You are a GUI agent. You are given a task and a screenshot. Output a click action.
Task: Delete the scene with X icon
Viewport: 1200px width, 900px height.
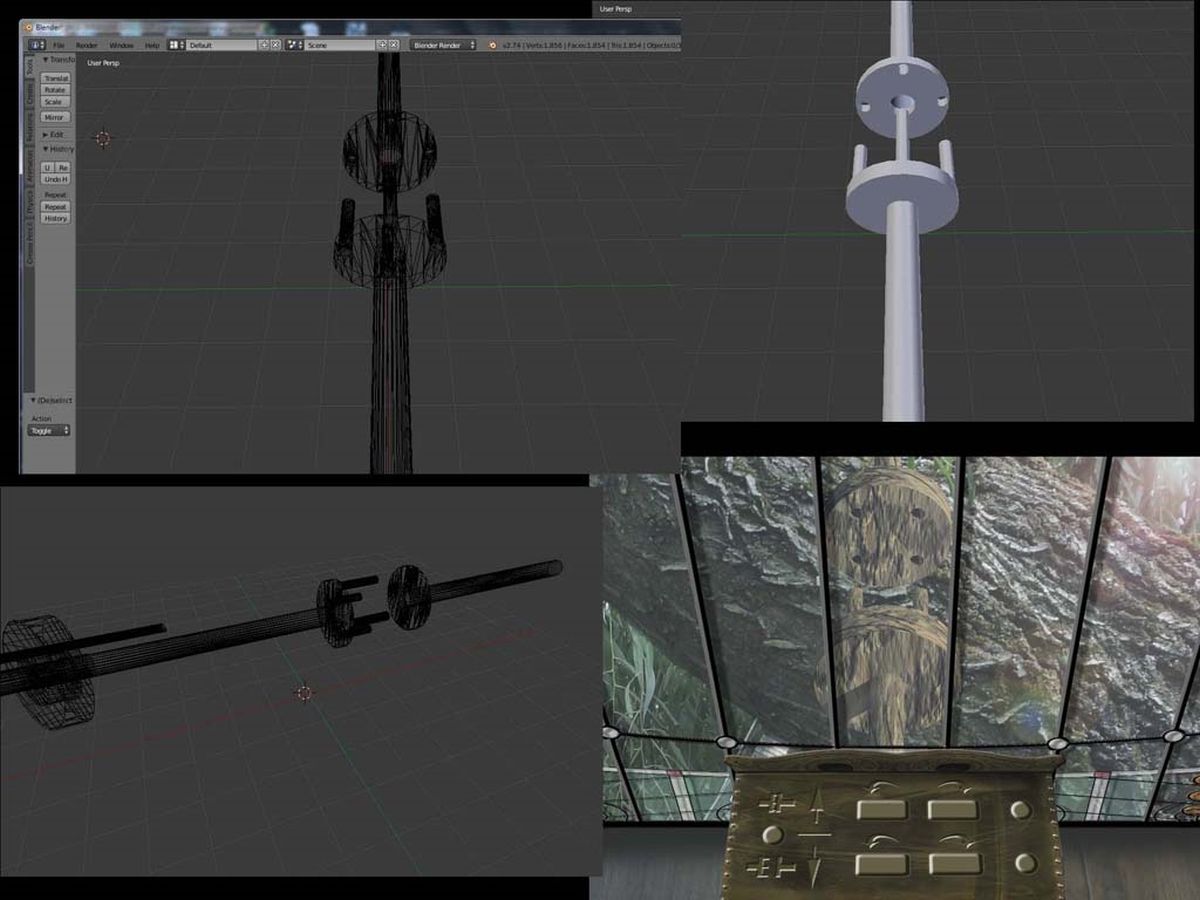[394, 45]
